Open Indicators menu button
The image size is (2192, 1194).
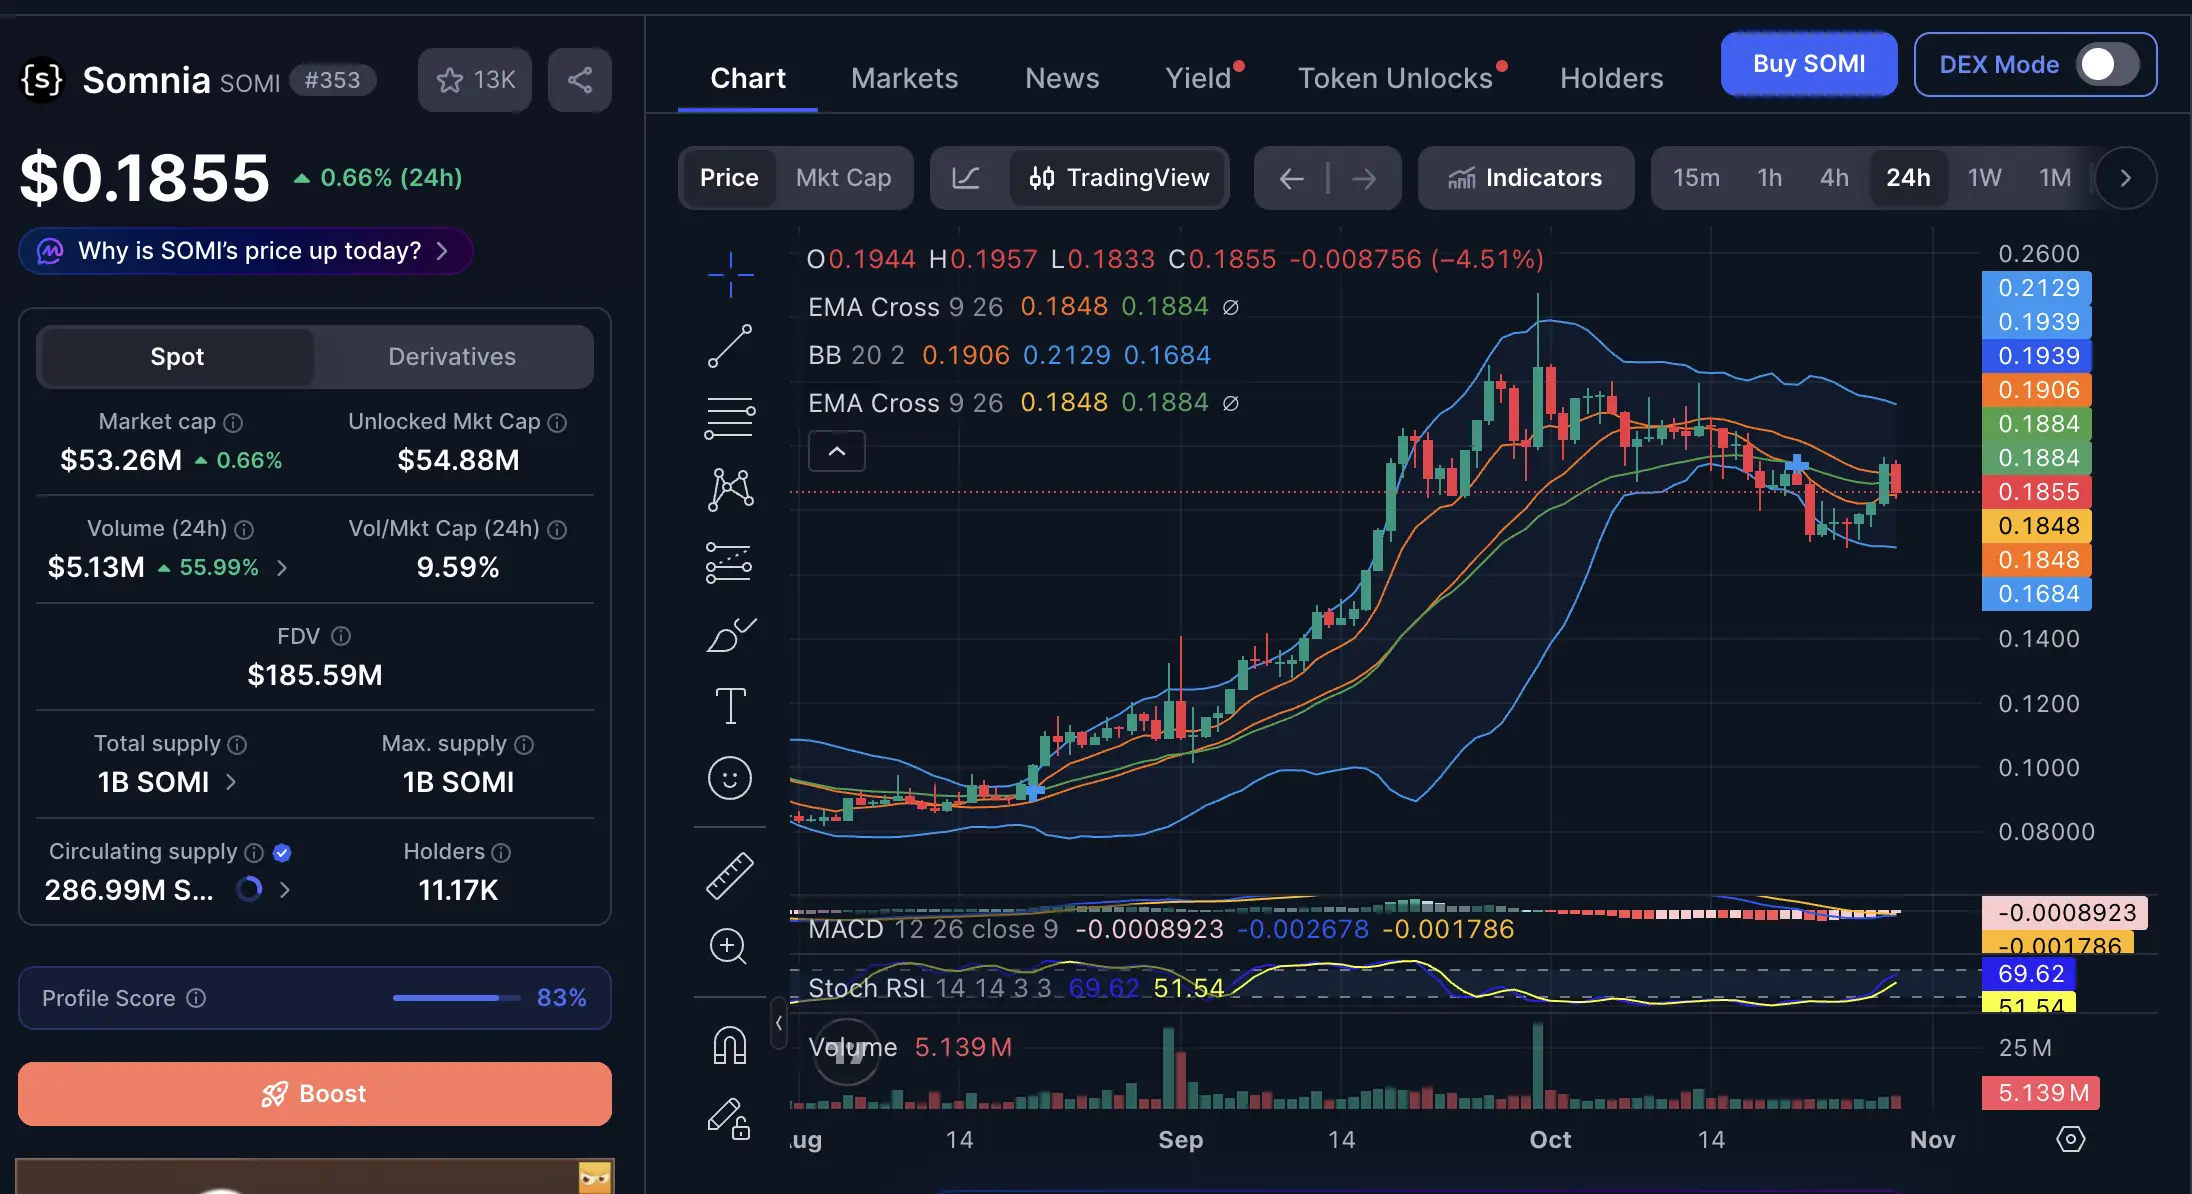pos(1526,178)
